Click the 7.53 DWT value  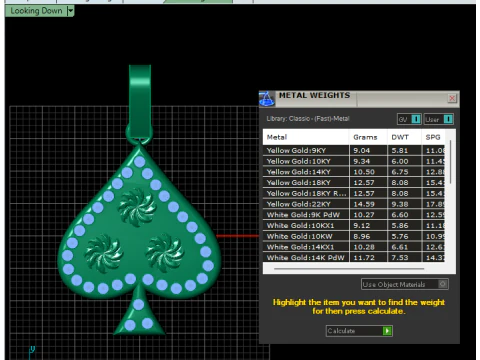[x=400, y=258]
